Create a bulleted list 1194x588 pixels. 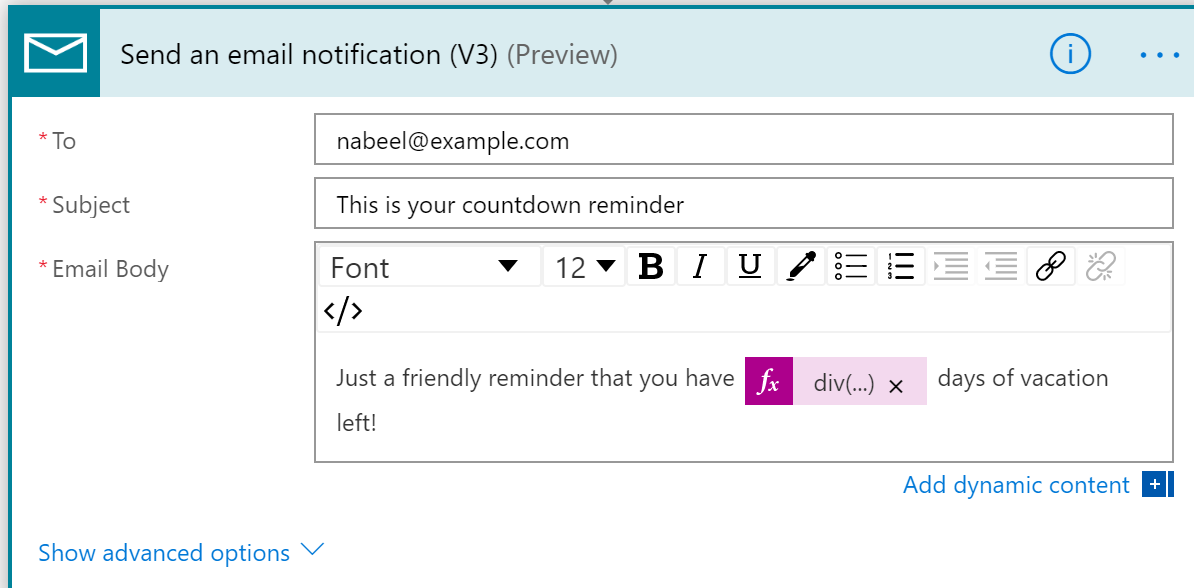(x=850, y=266)
